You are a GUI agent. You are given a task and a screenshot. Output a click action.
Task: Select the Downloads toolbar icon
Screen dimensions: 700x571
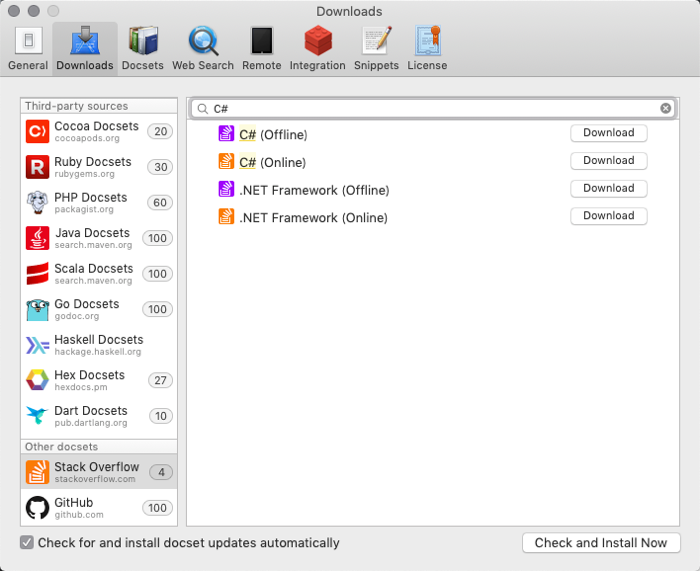[x=85, y=41]
